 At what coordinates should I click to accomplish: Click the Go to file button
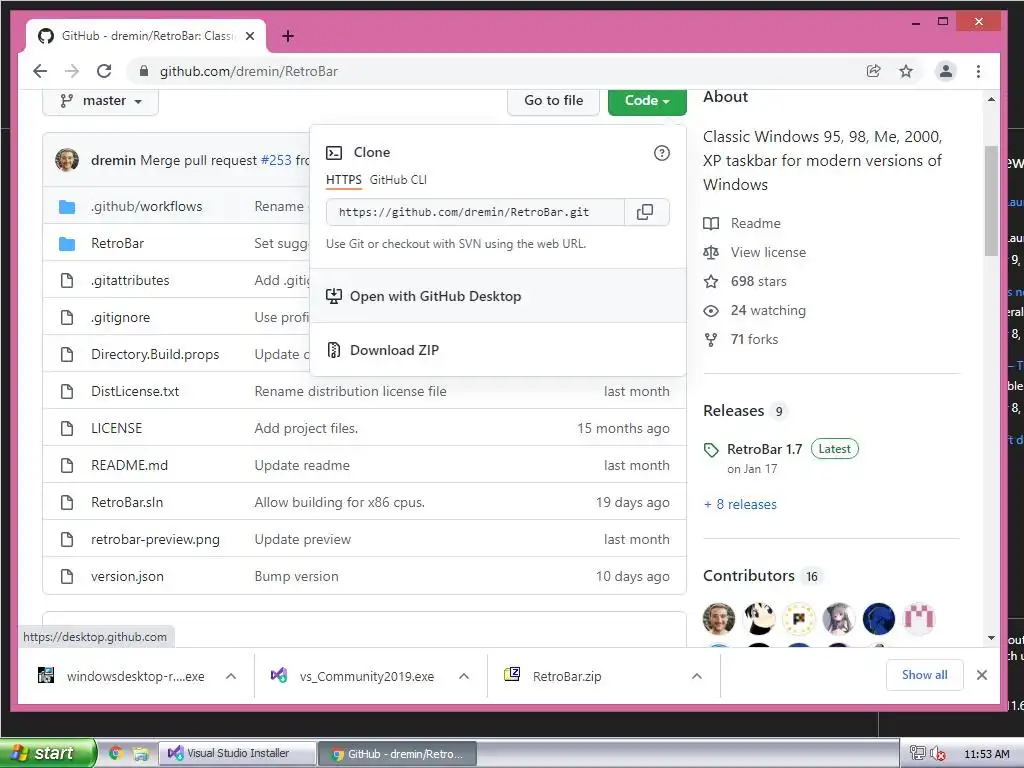(553, 101)
